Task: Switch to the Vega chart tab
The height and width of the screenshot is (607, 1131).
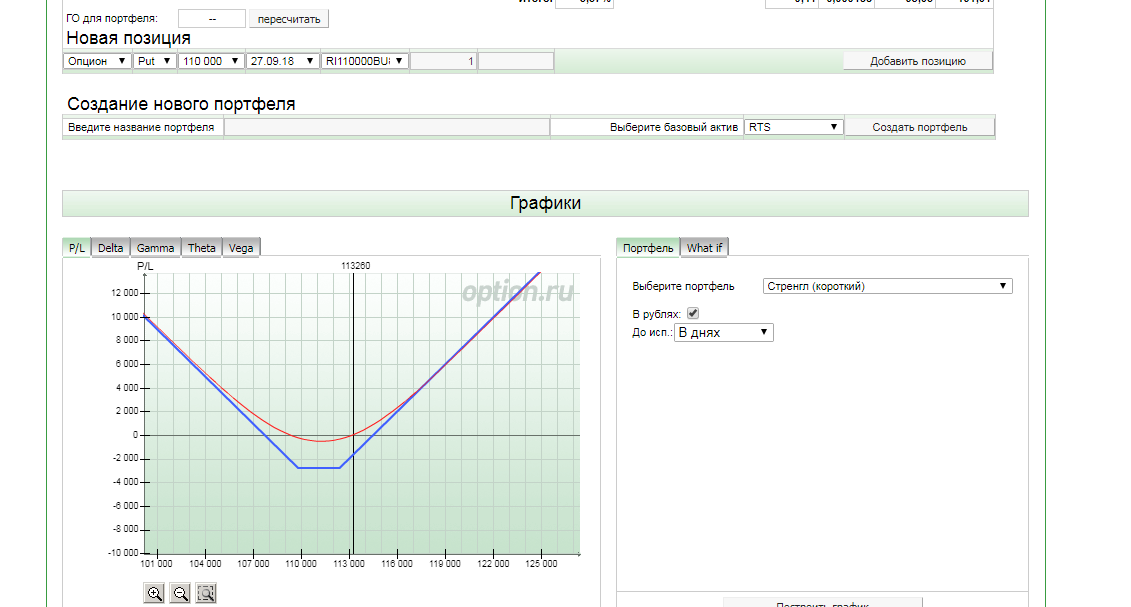Action: pos(241,247)
